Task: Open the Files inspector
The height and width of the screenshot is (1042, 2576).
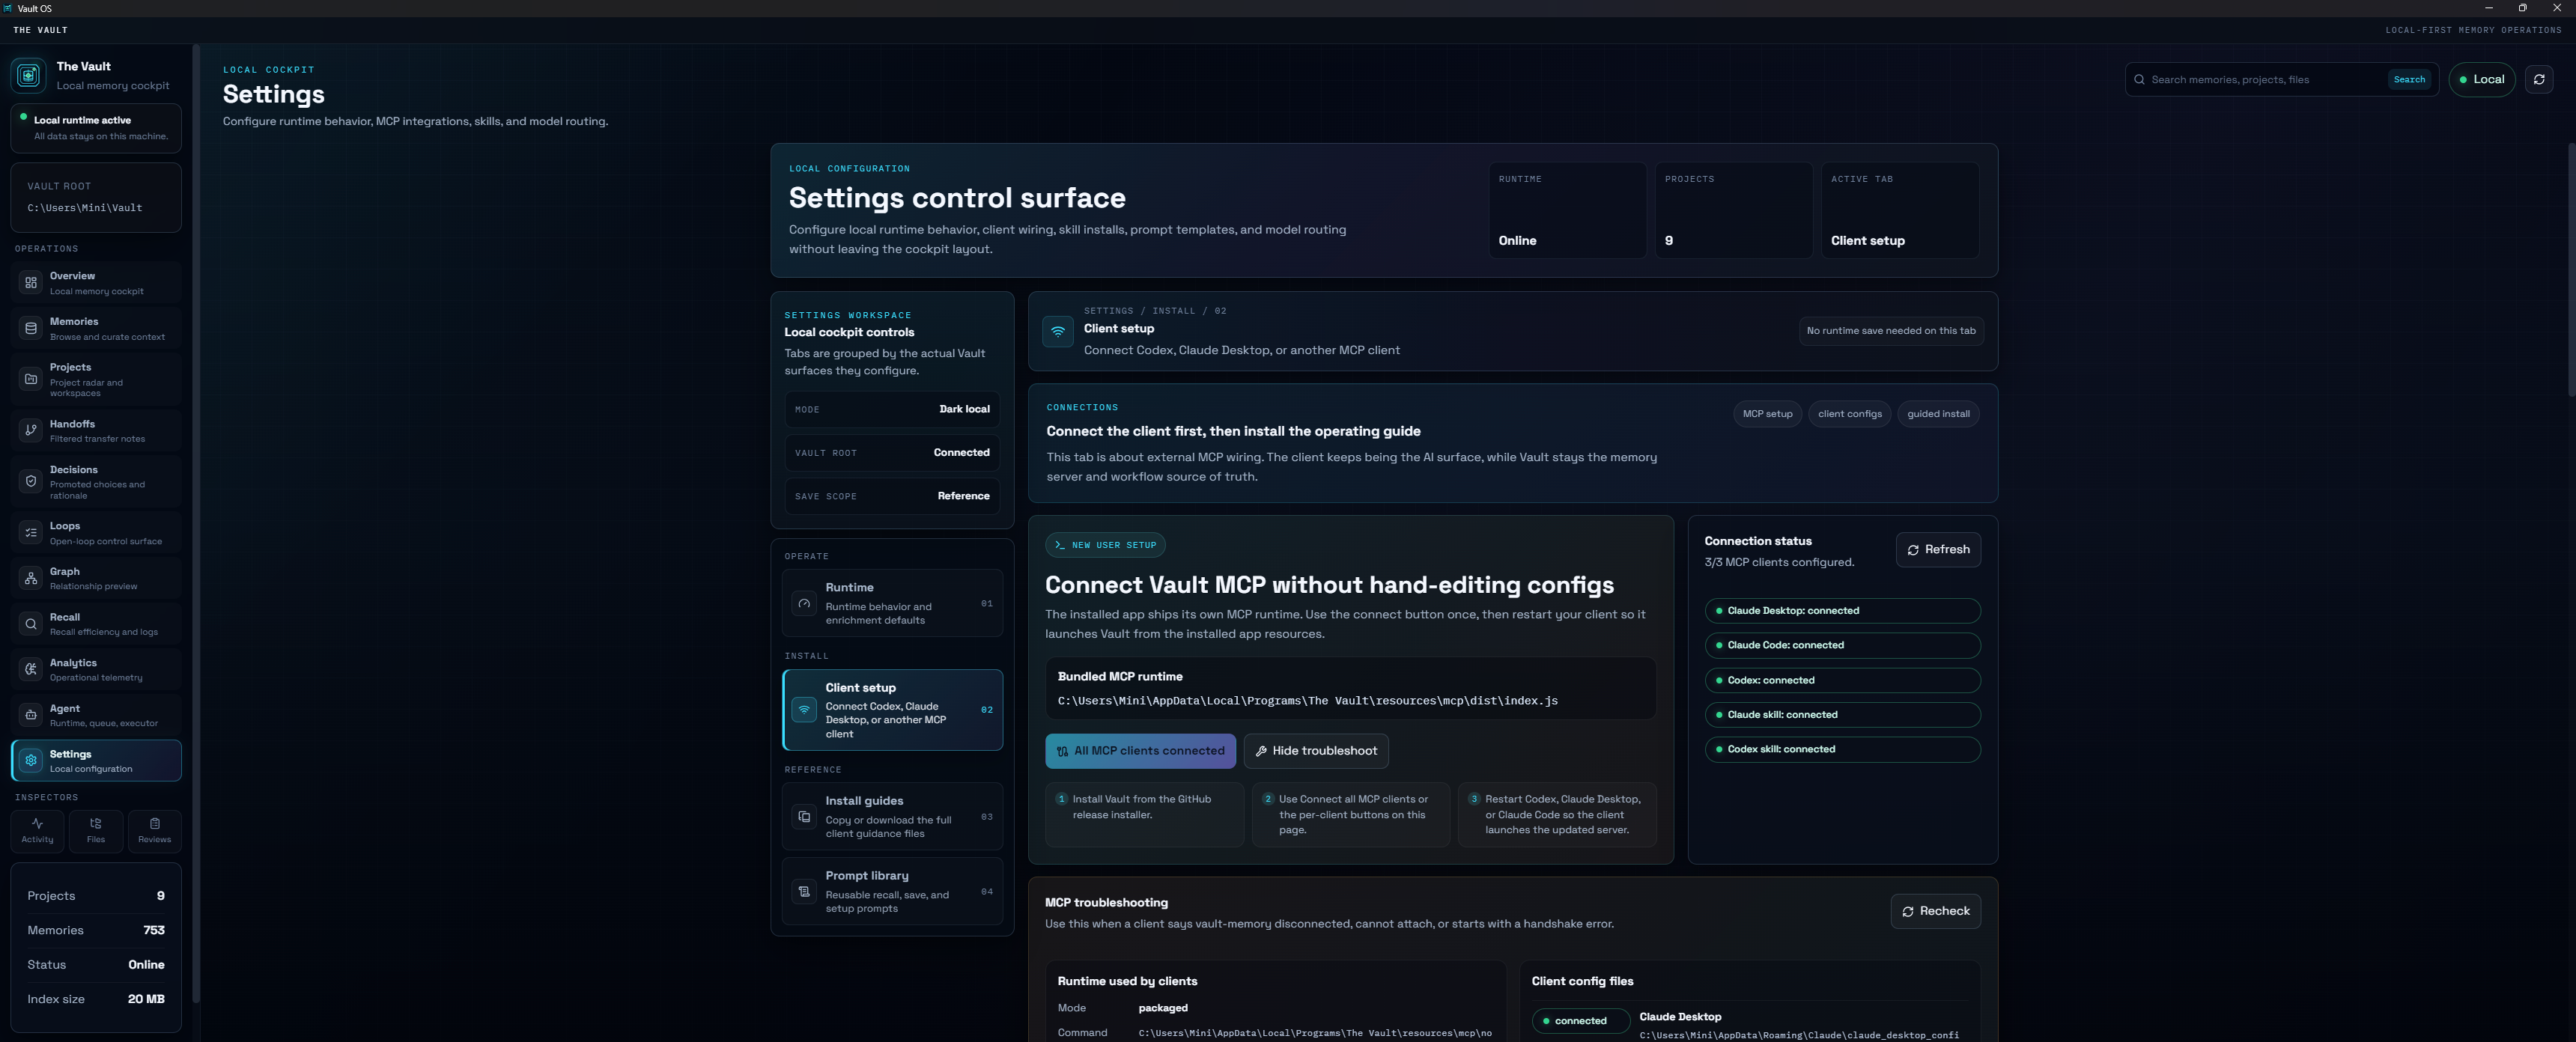Action: 96,831
